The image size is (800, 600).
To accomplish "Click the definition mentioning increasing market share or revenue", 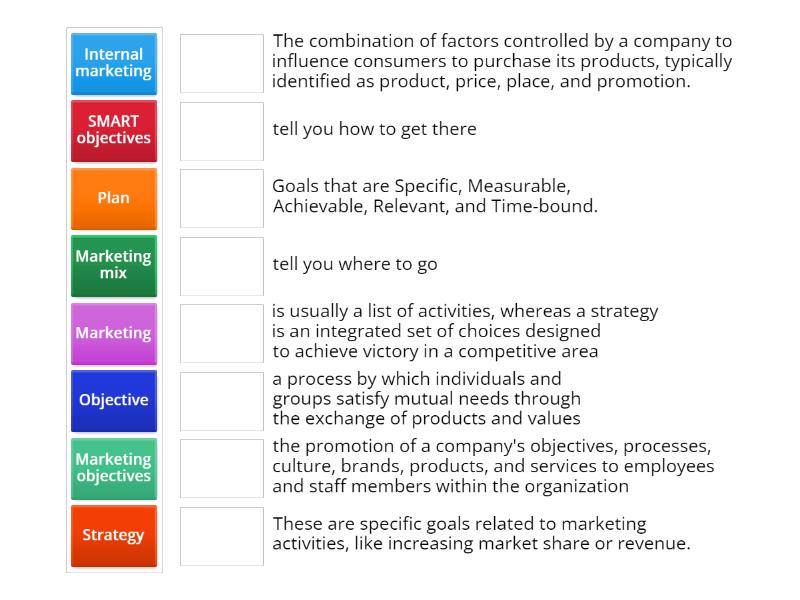I will [x=460, y=532].
